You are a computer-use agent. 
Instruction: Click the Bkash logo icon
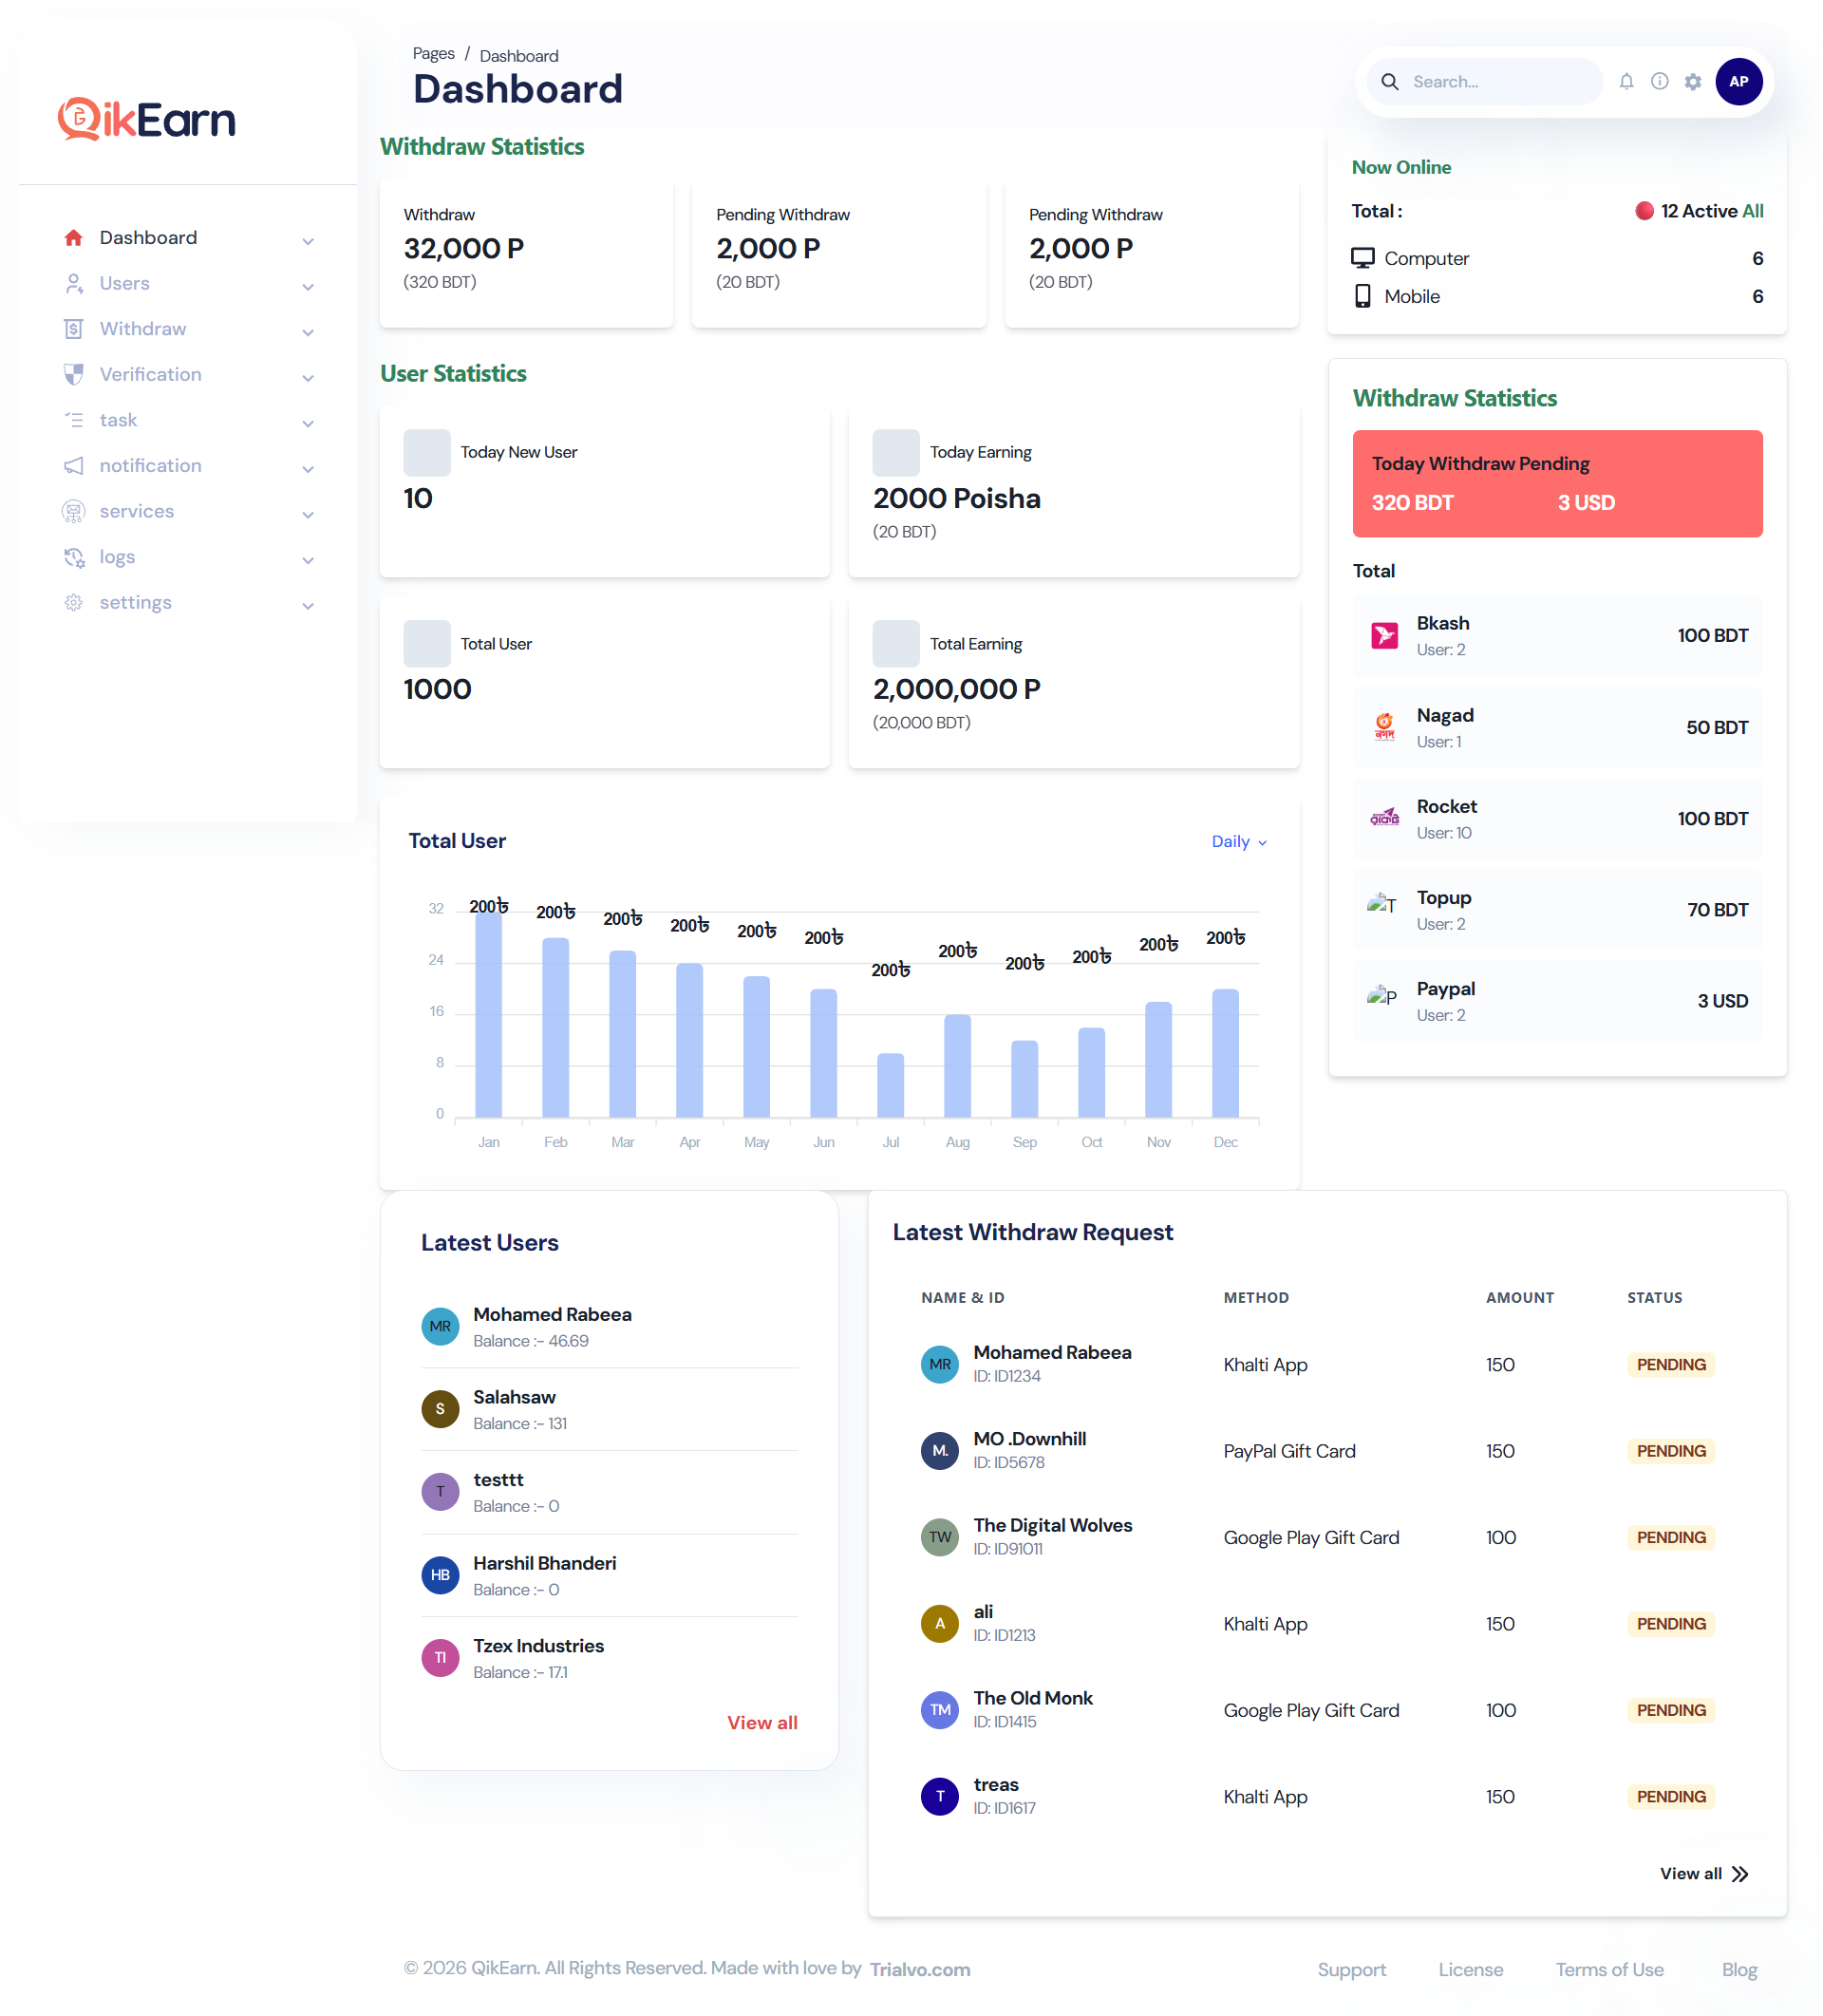1384,635
